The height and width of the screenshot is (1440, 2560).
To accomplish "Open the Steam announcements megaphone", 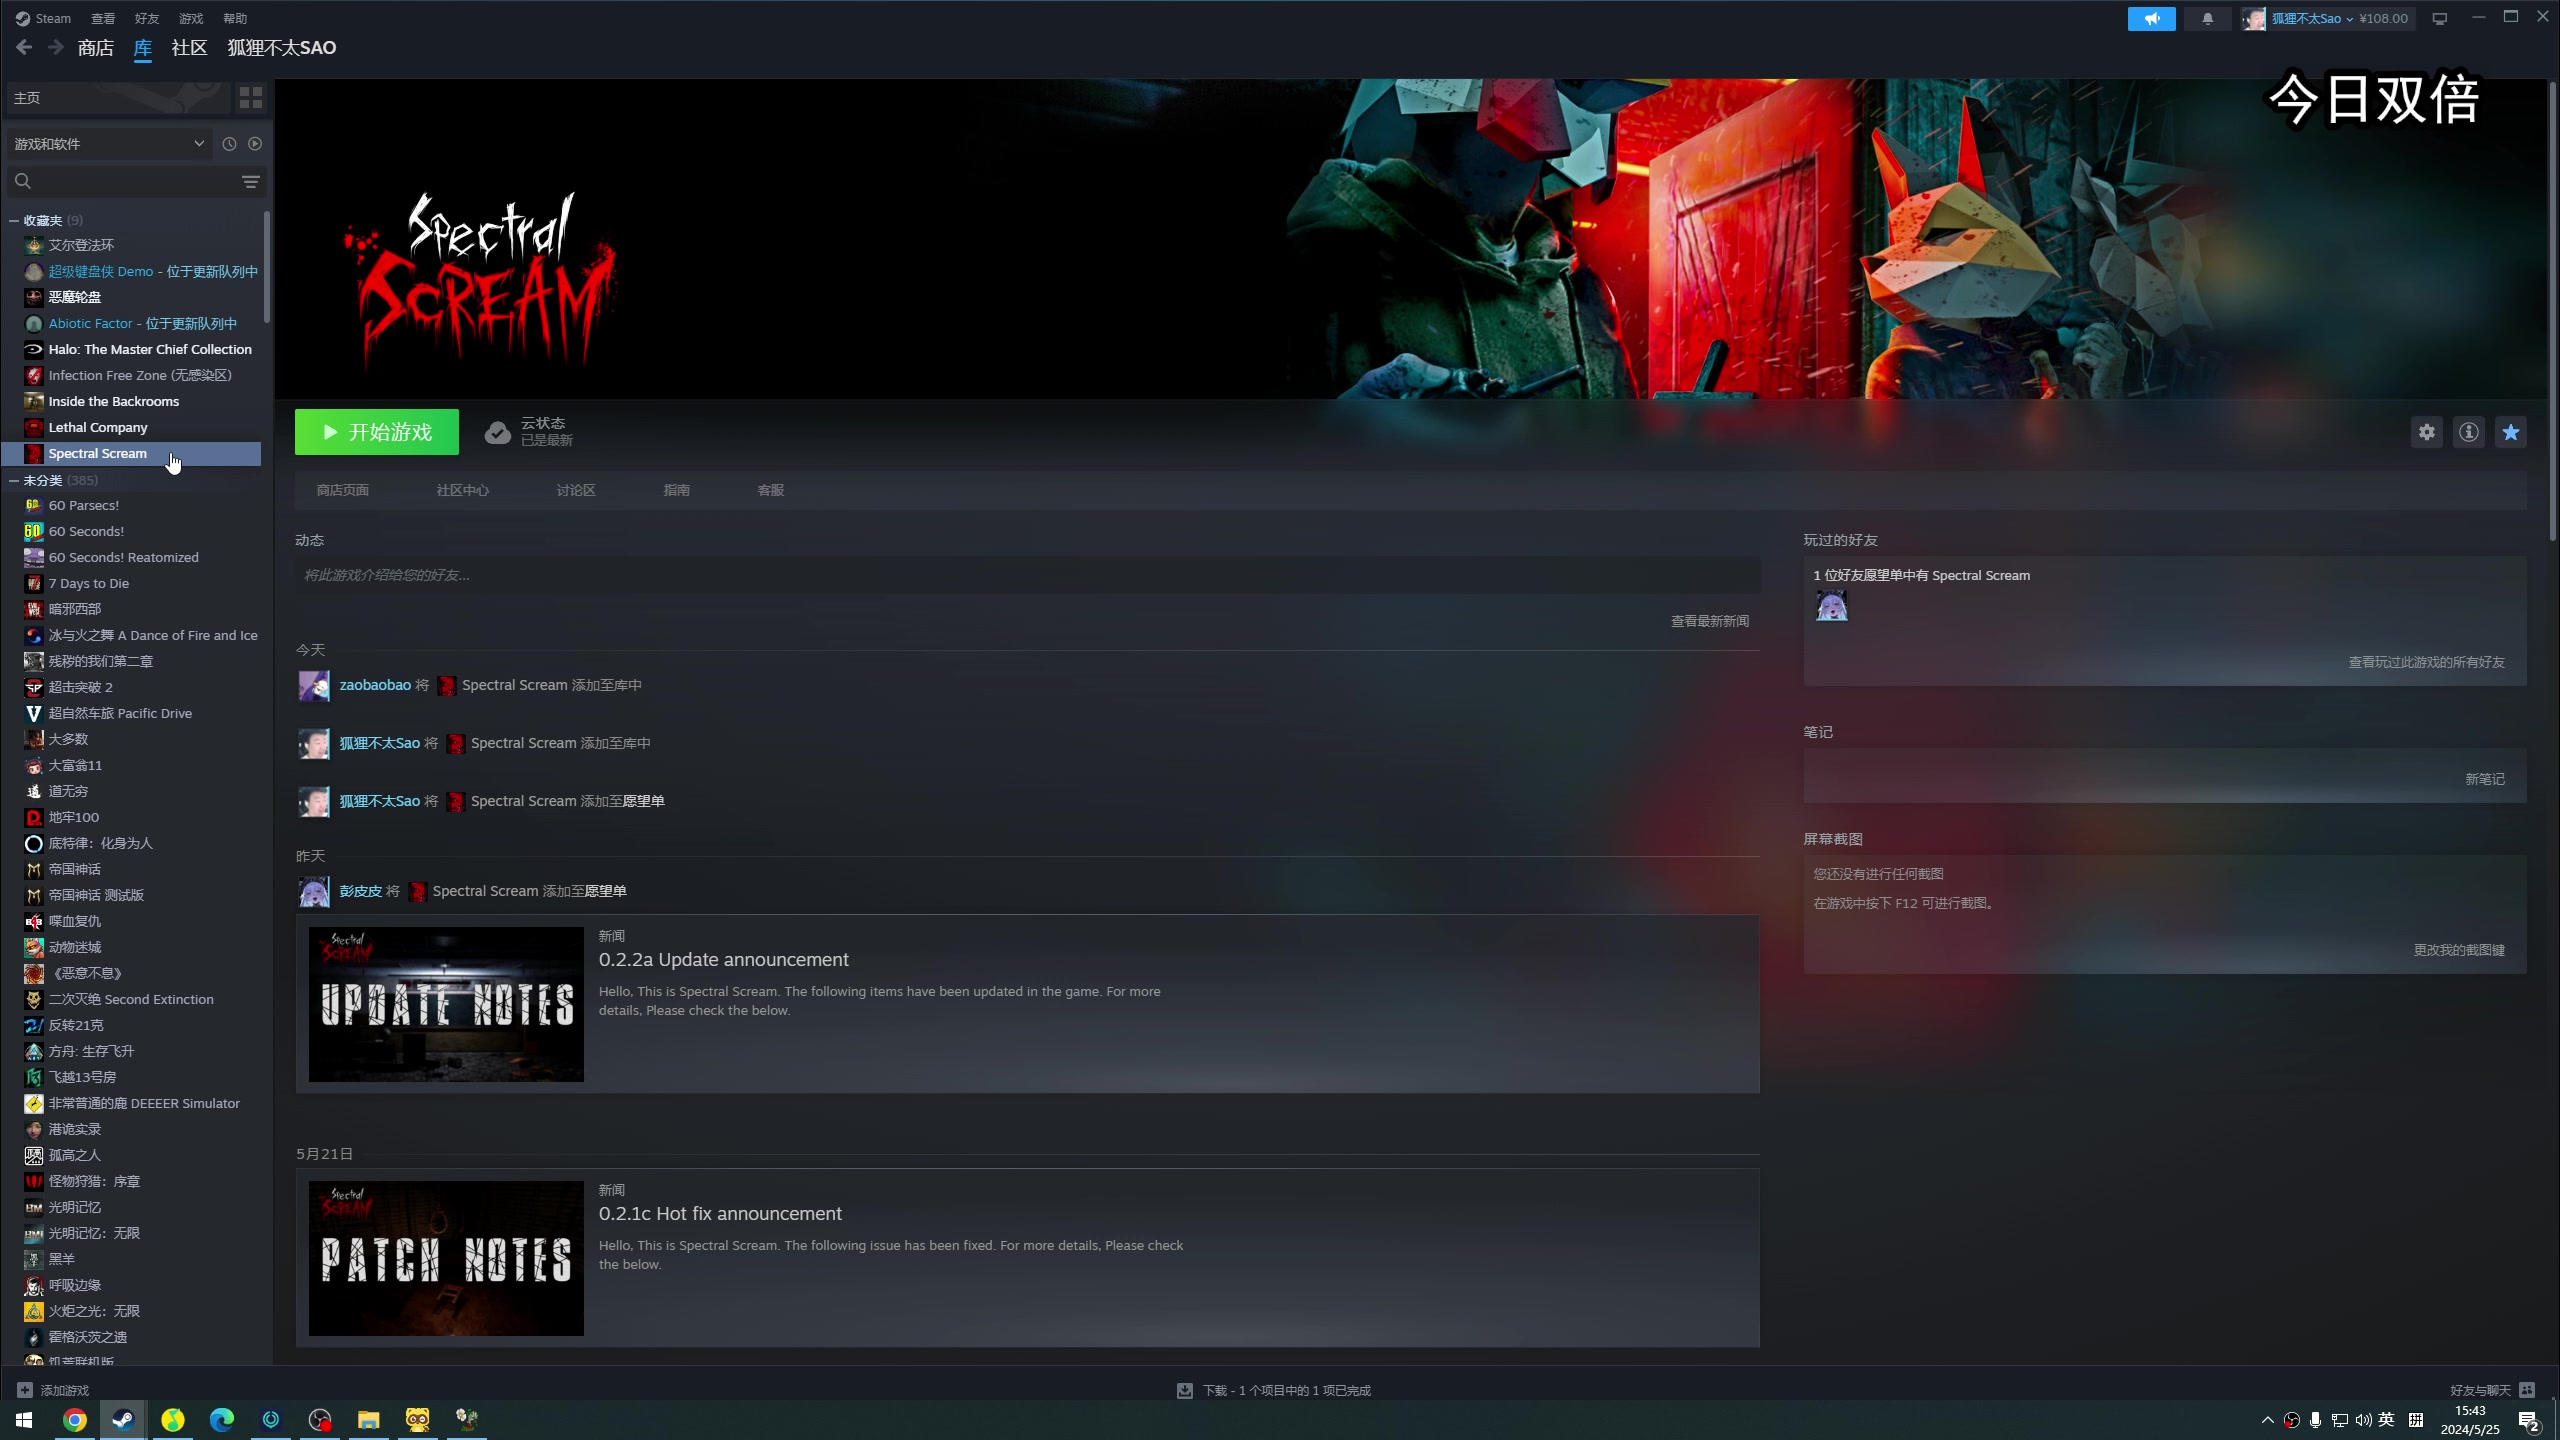I will (2152, 19).
